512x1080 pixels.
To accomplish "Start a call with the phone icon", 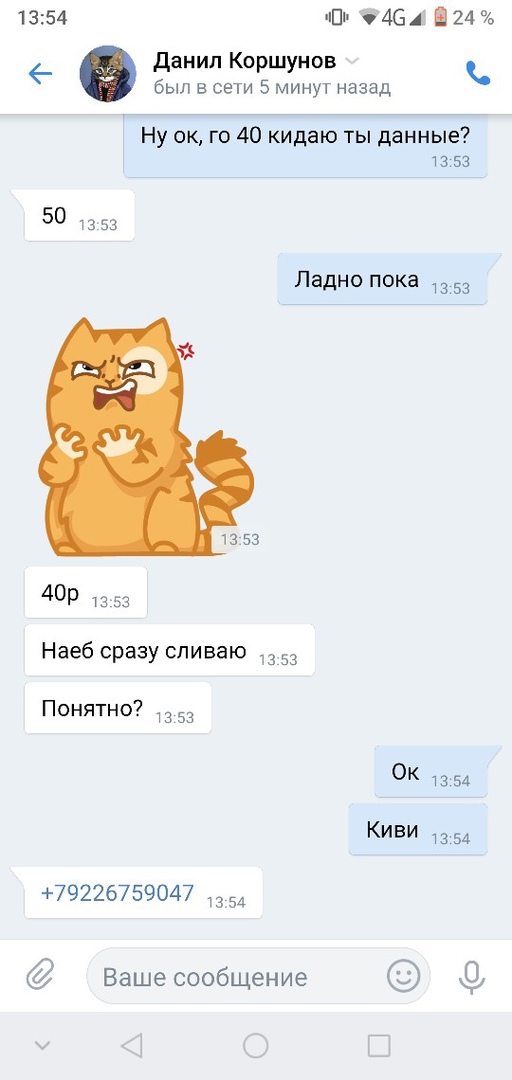I will click(478, 73).
